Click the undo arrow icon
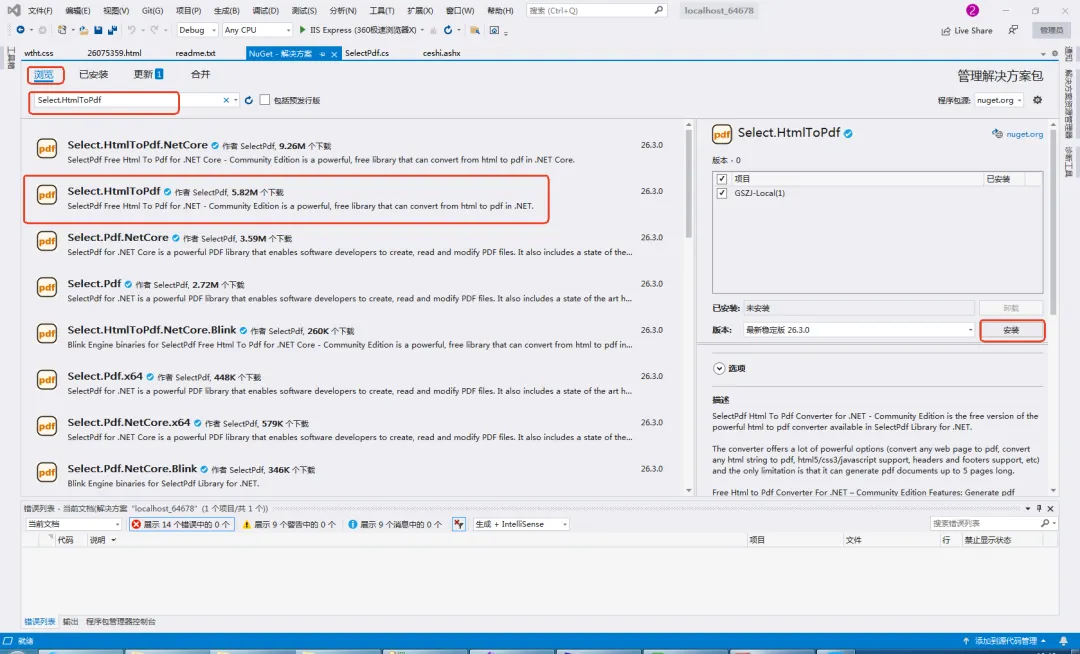The height and width of the screenshot is (654, 1080). tap(131, 30)
